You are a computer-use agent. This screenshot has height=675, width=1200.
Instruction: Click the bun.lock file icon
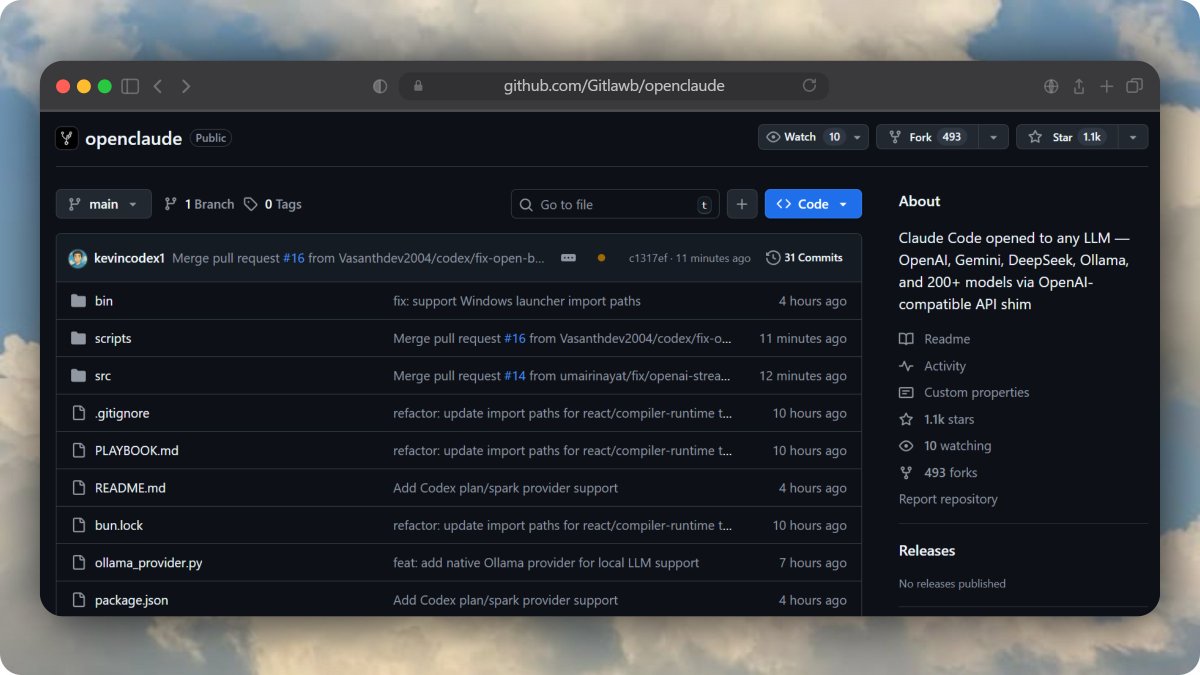point(79,526)
